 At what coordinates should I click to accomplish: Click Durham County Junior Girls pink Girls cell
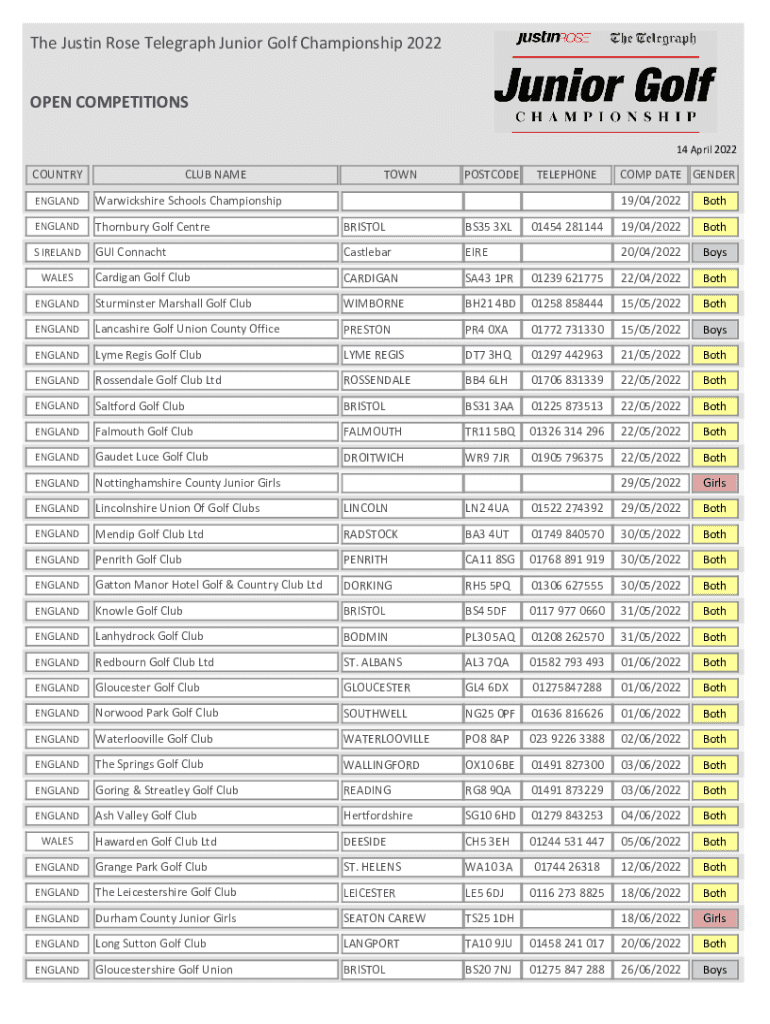tap(714, 919)
